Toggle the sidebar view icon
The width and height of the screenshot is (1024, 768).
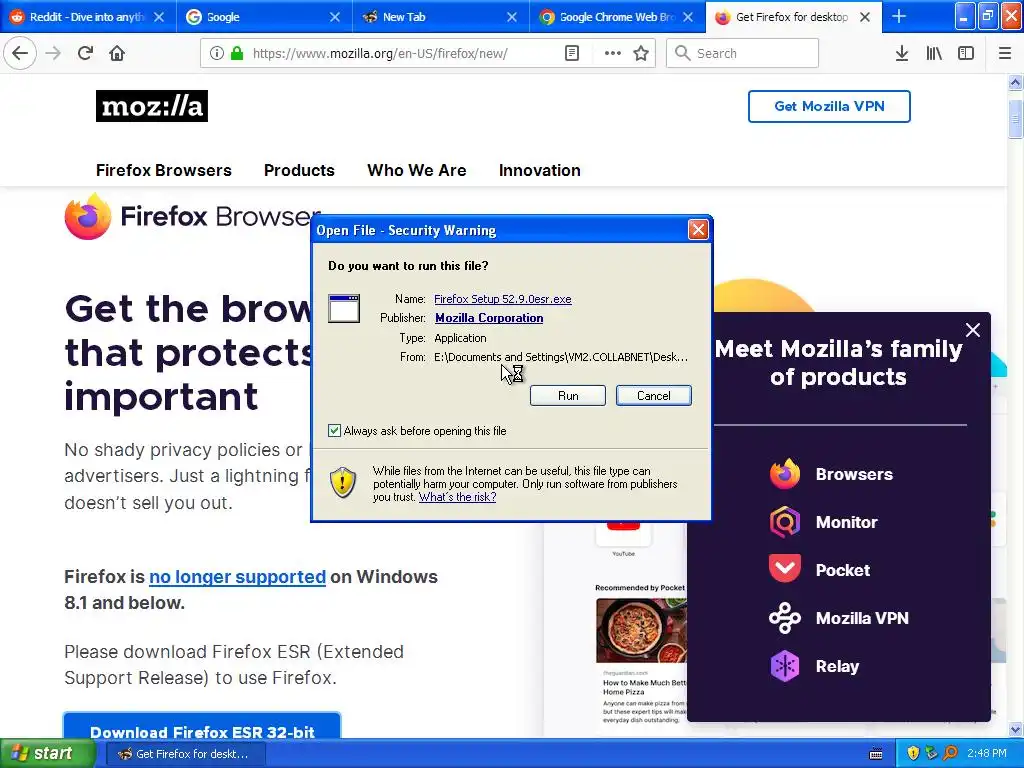(x=966, y=53)
